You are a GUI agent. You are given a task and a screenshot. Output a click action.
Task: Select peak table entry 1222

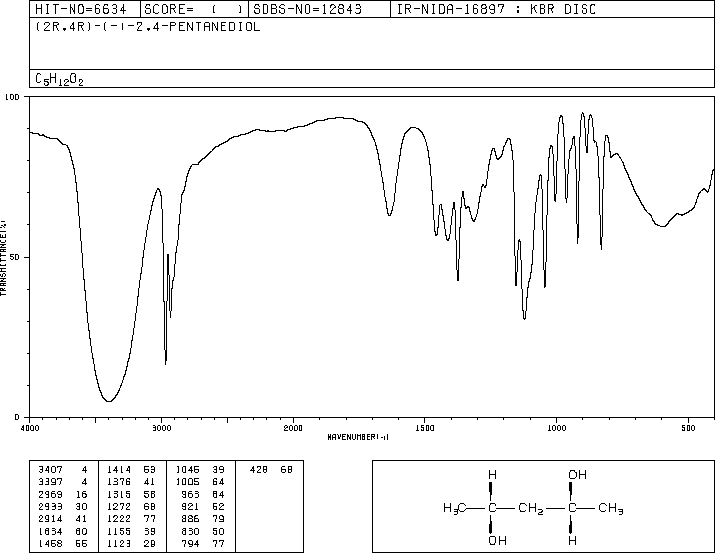[119, 519]
